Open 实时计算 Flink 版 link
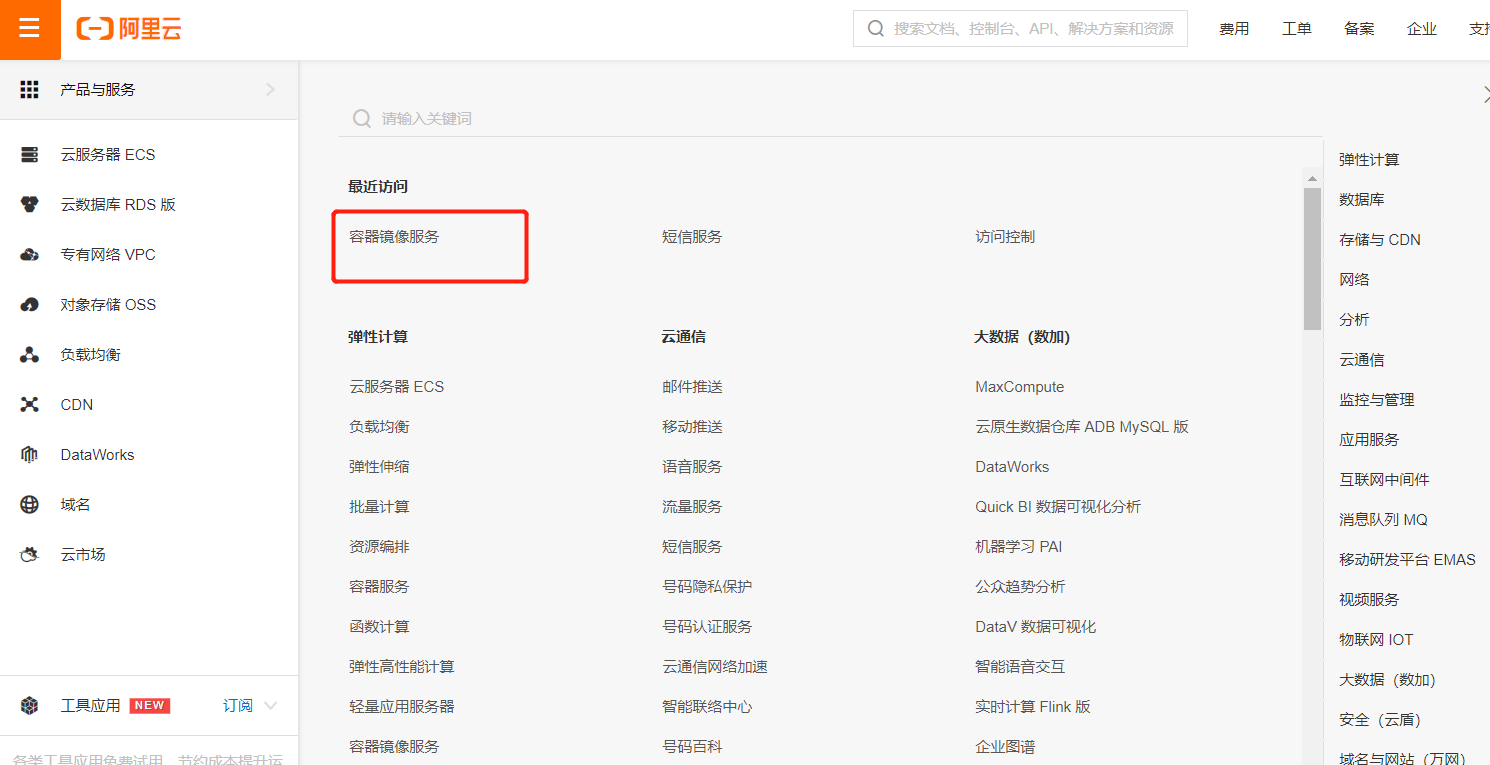This screenshot has width=1490, height=765. click(x=1033, y=707)
